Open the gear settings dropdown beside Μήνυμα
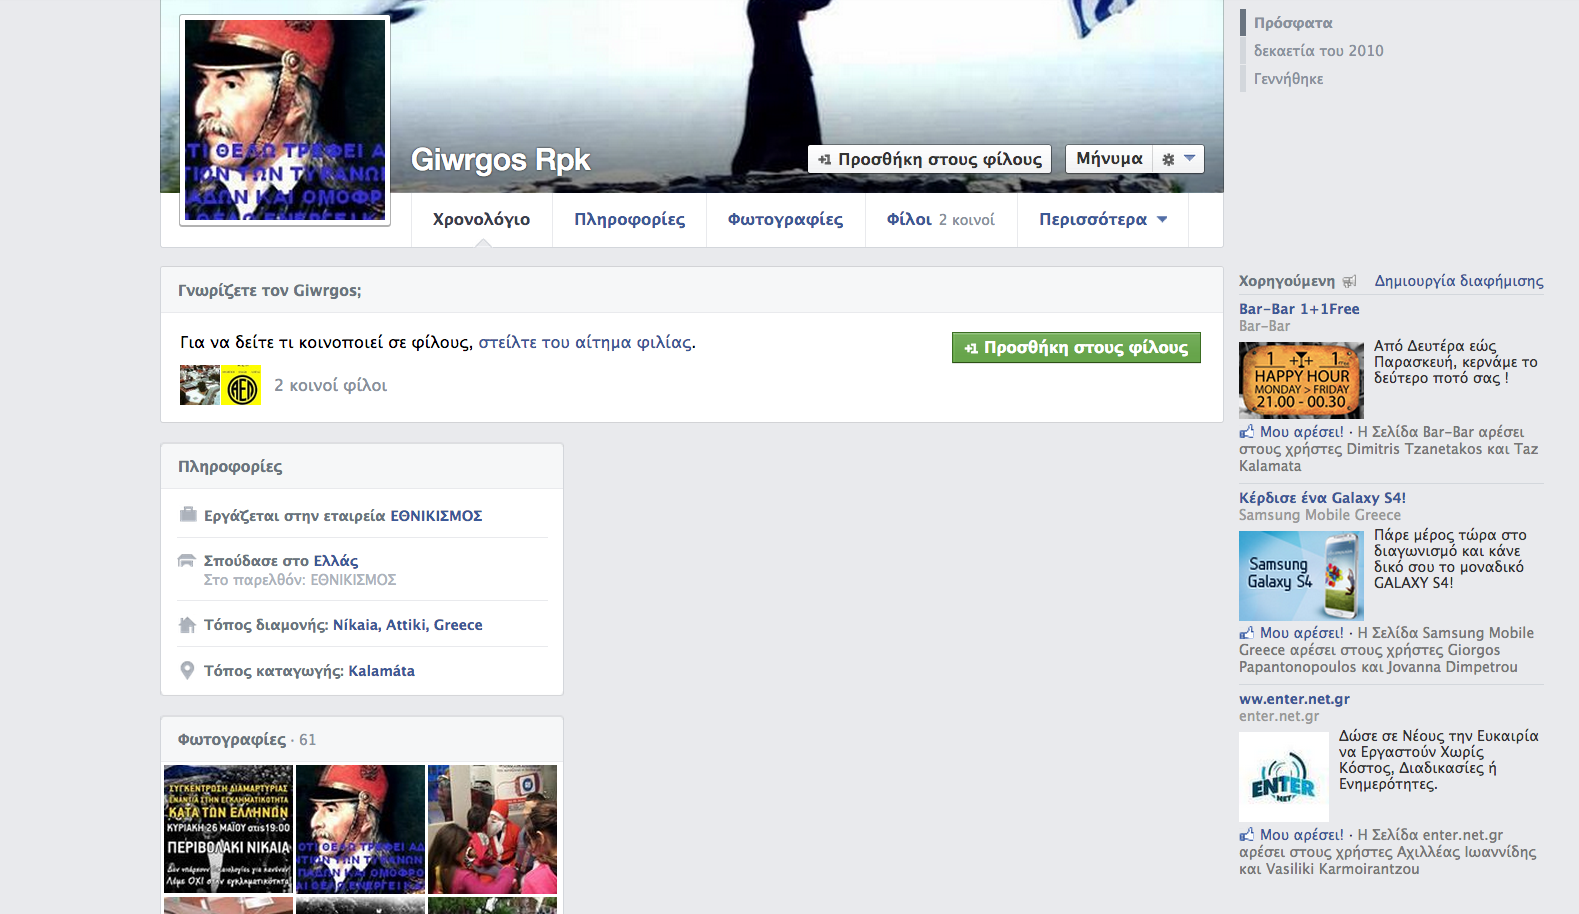1579x914 pixels. click(x=1178, y=159)
